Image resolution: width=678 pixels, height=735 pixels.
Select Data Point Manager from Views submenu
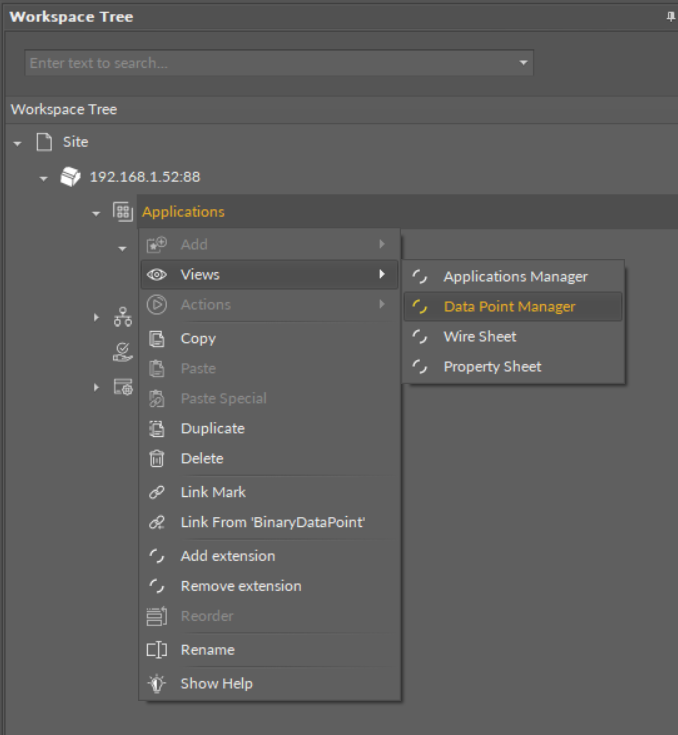(x=509, y=307)
